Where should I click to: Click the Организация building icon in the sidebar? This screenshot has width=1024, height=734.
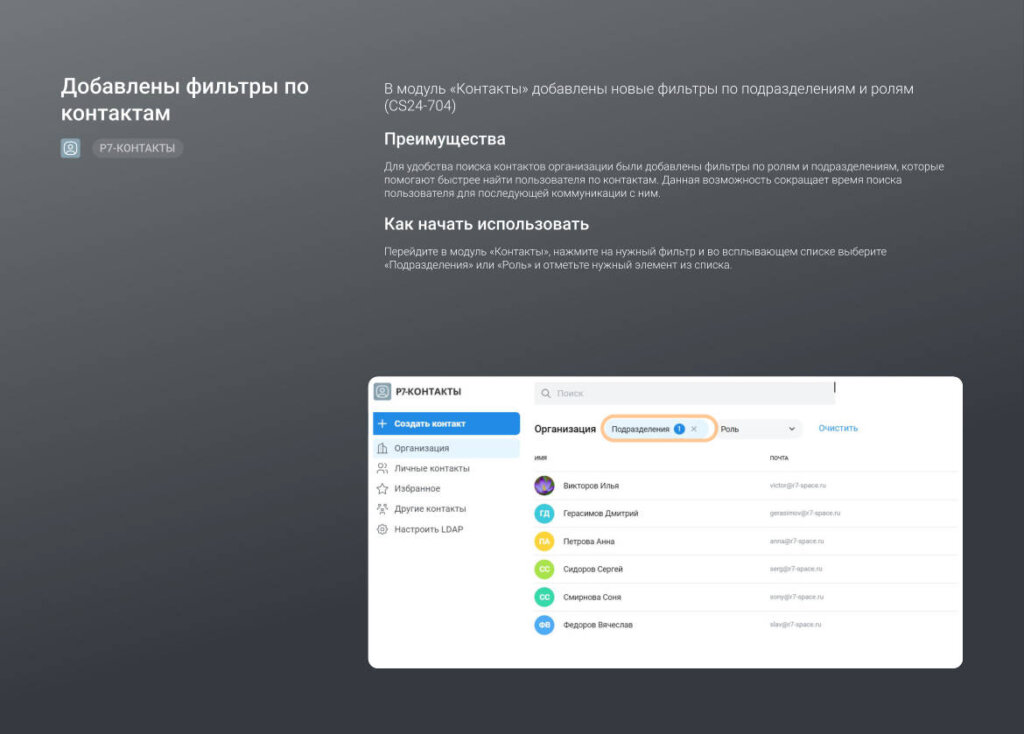coord(382,449)
